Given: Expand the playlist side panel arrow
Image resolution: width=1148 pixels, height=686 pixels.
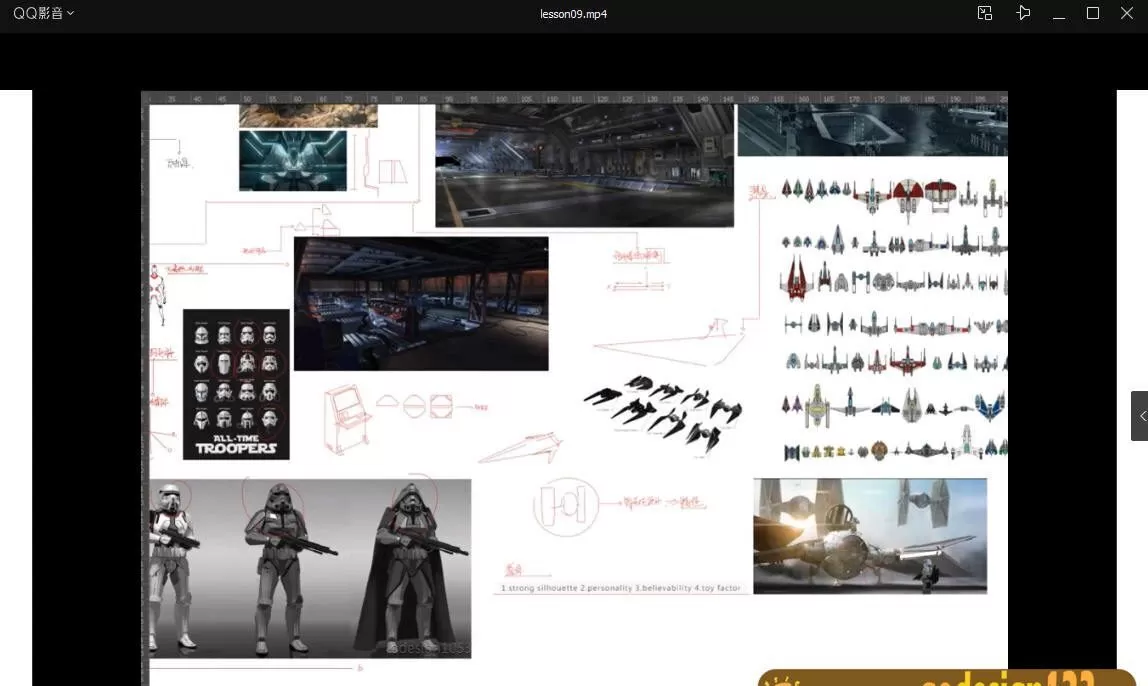Looking at the screenshot, I should [1141, 416].
